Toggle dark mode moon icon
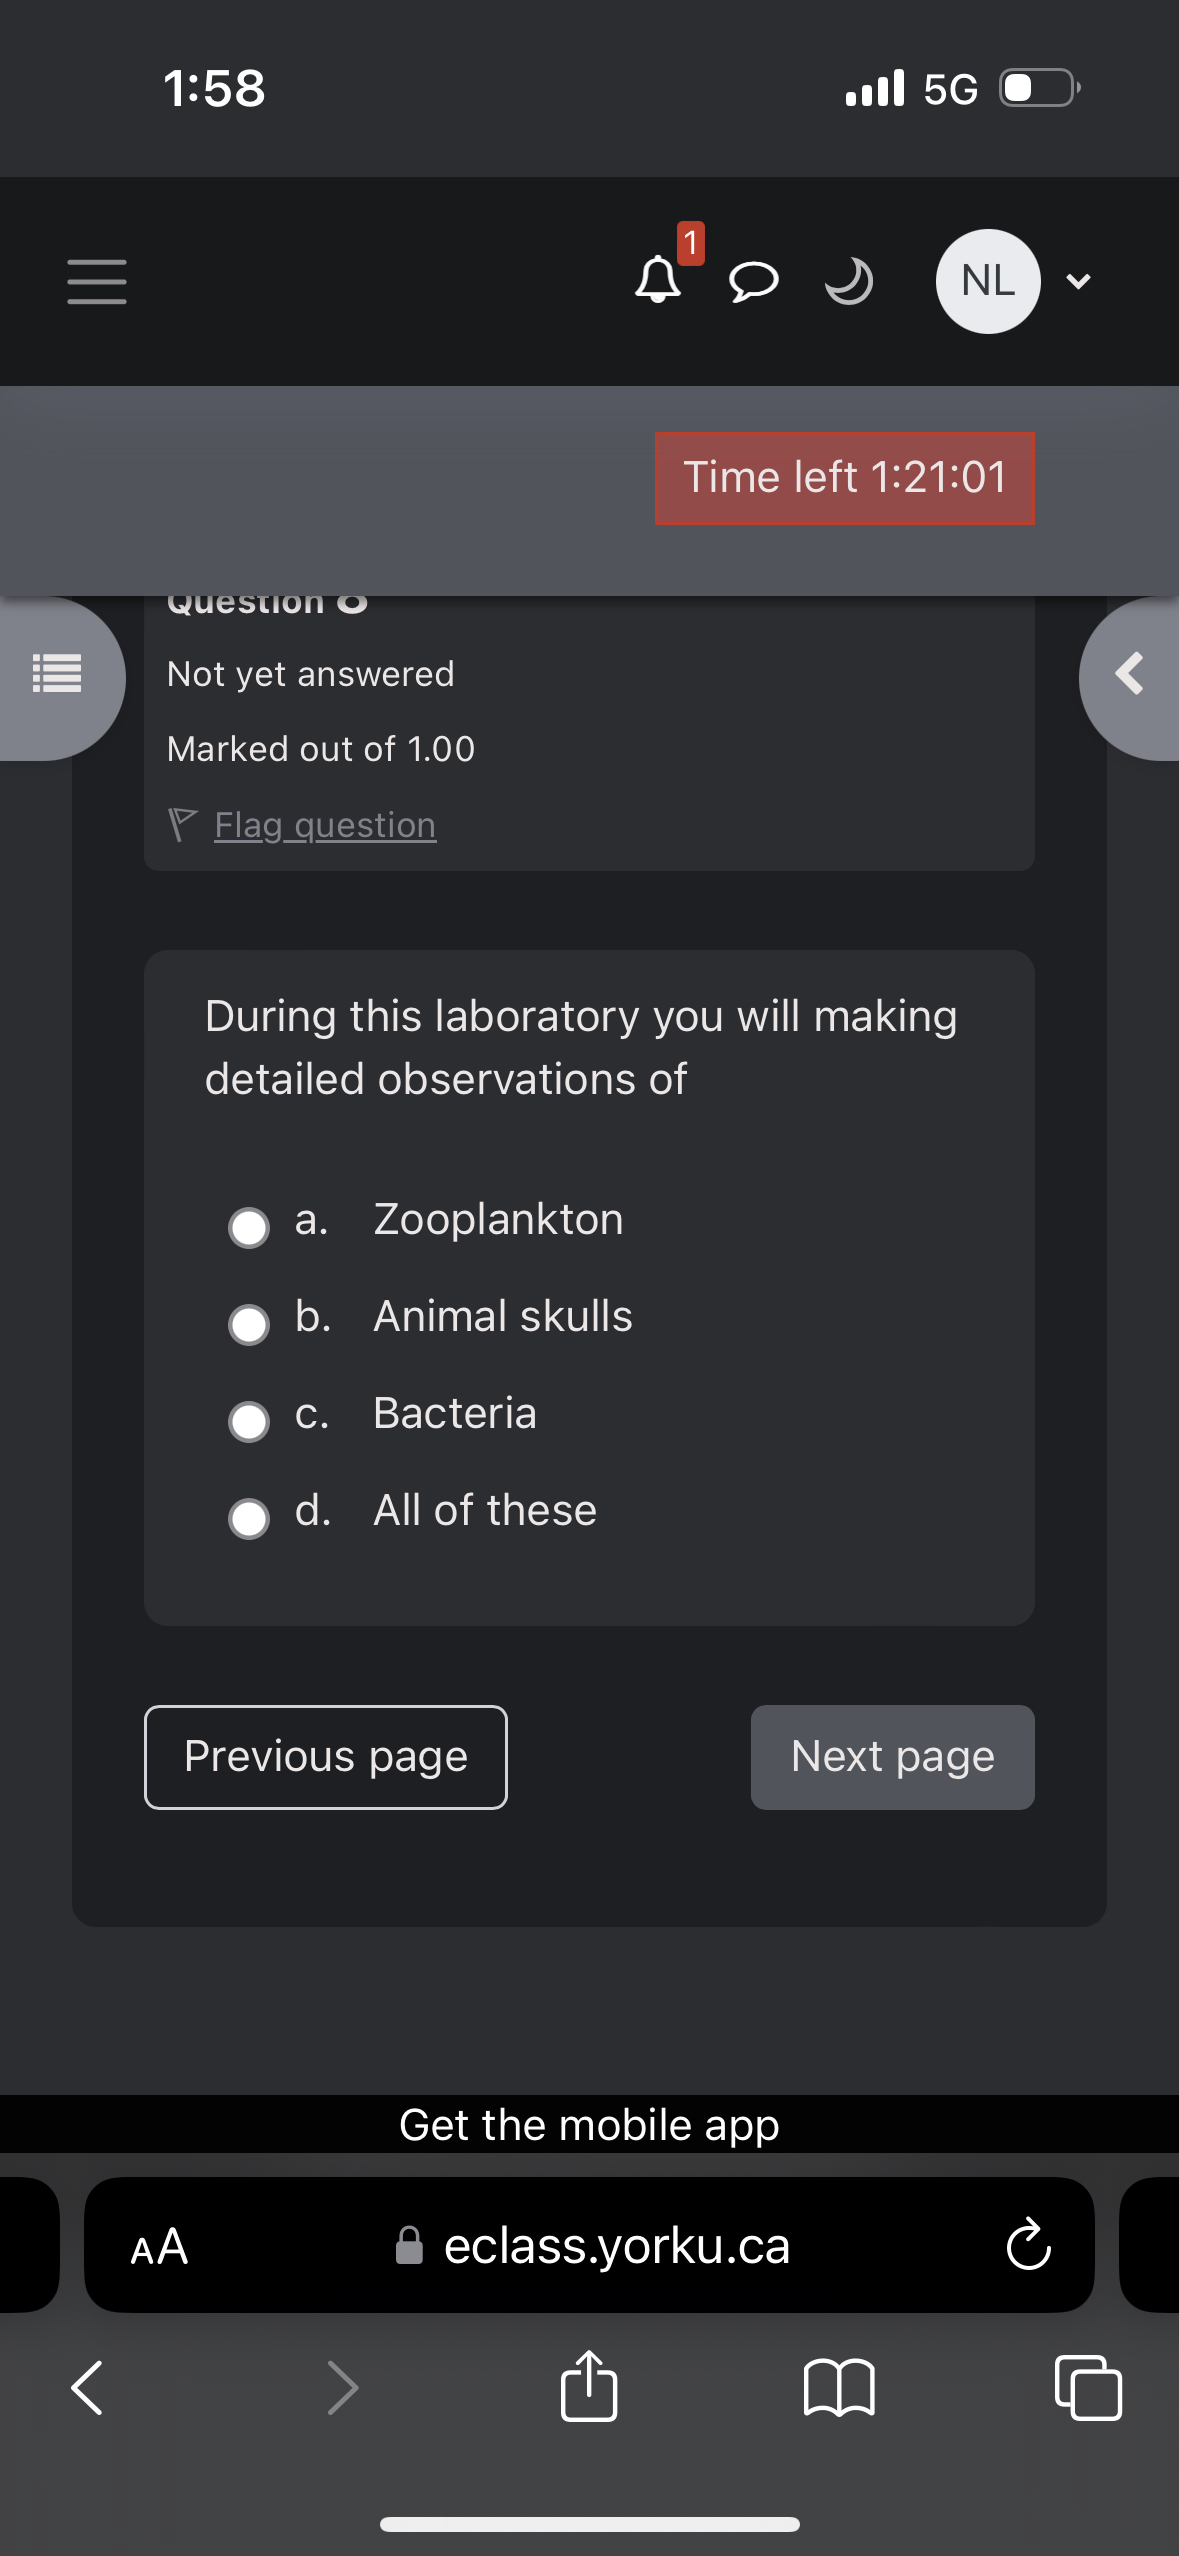This screenshot has height=2556, width=1179. pos(848,281)
